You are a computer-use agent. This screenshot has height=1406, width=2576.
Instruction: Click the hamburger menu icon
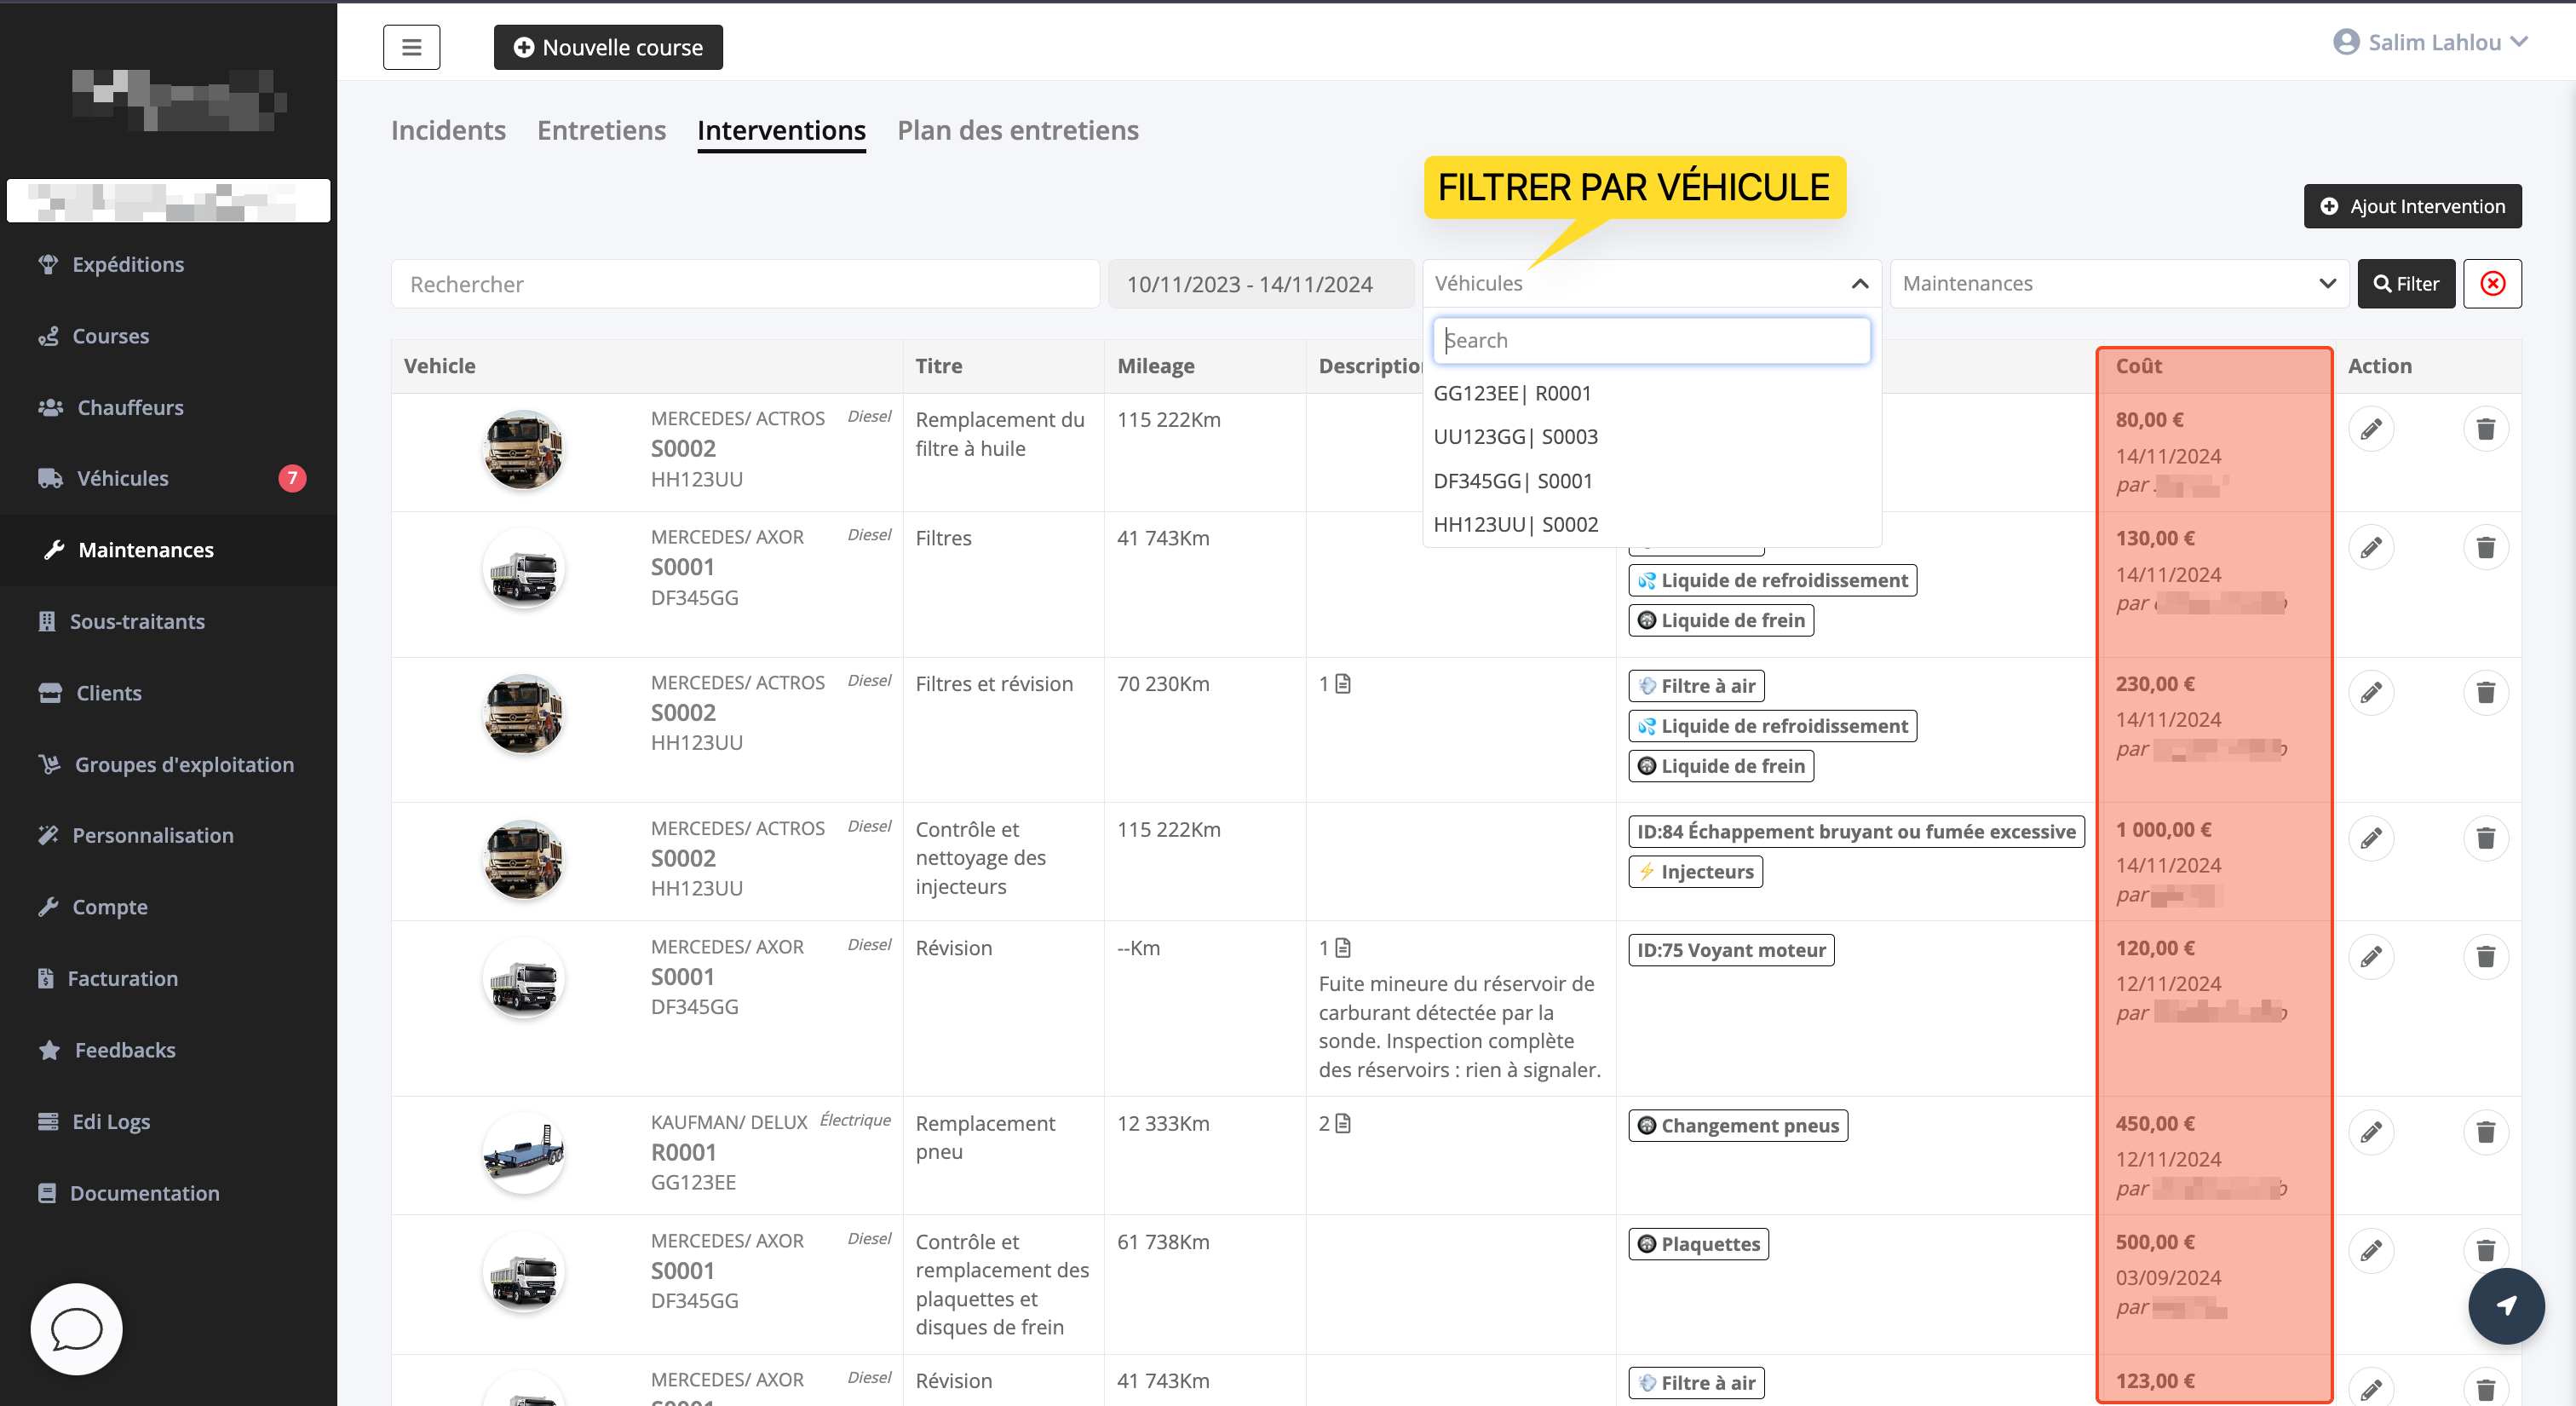411,47
